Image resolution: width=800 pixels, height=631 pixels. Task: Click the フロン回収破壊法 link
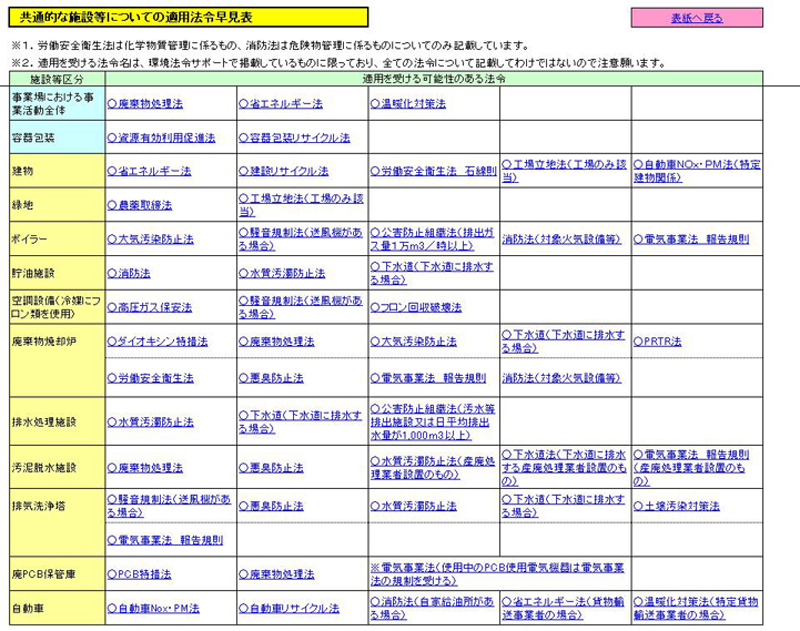(417, 307)
